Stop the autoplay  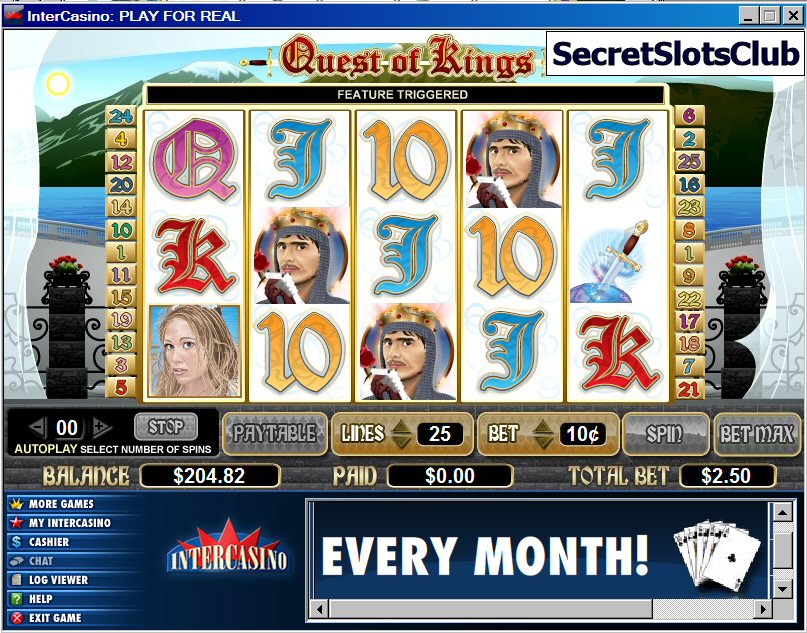[166, 427]
